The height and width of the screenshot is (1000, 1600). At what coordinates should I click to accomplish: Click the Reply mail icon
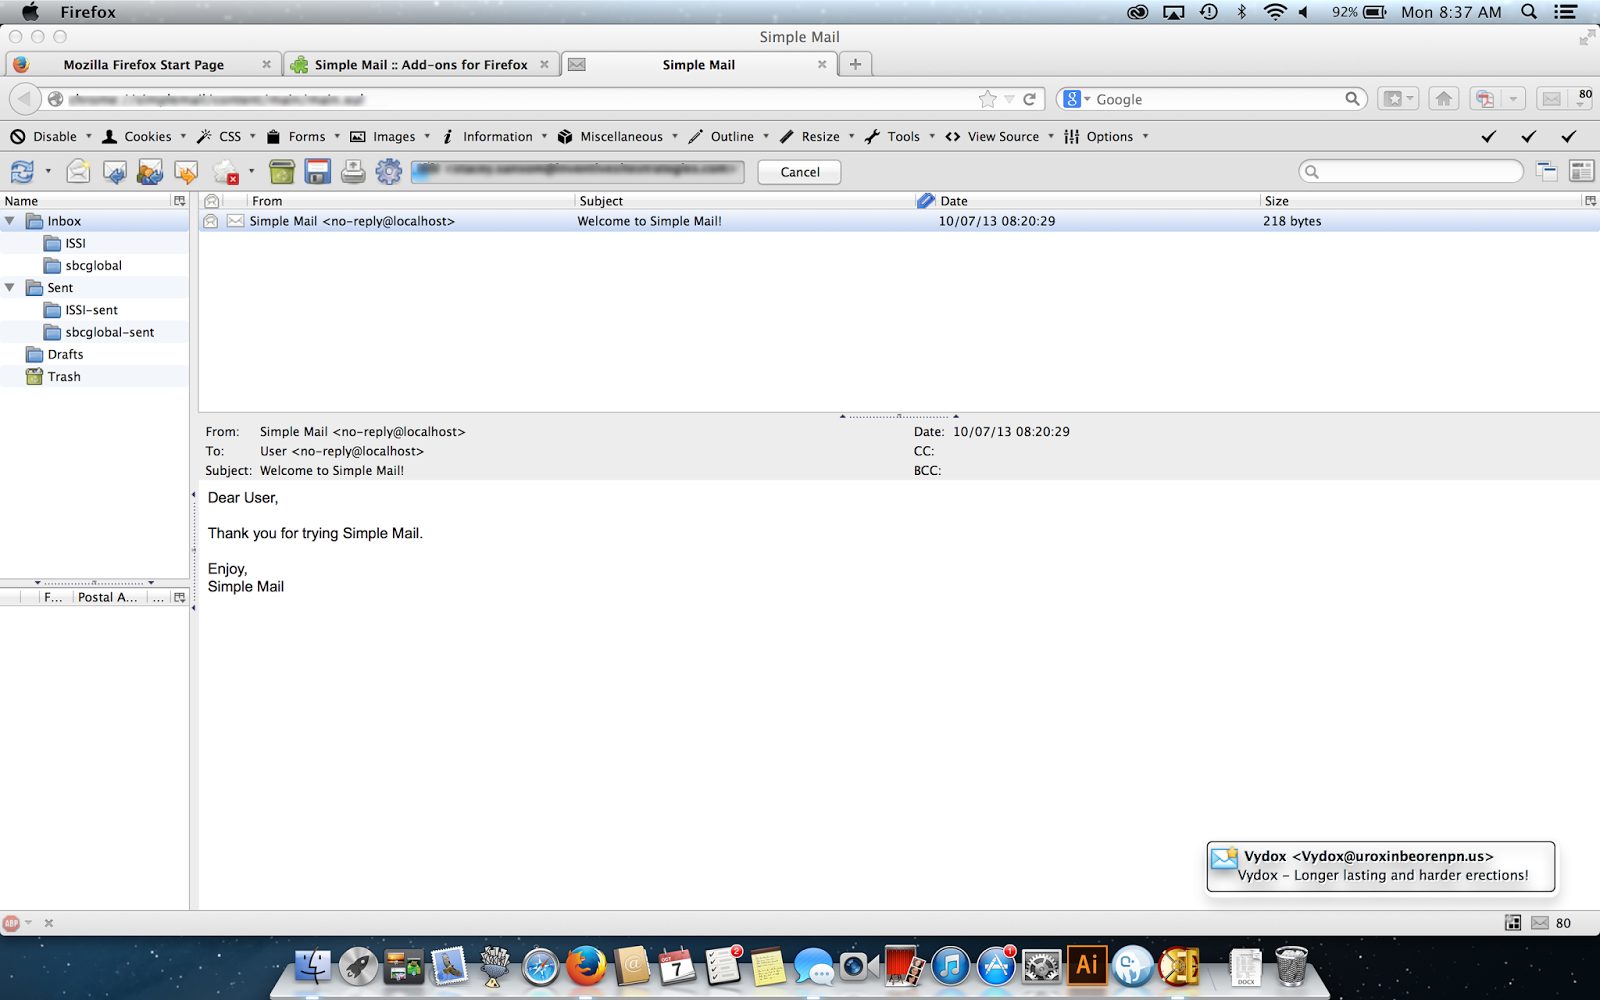click(114, 172)
